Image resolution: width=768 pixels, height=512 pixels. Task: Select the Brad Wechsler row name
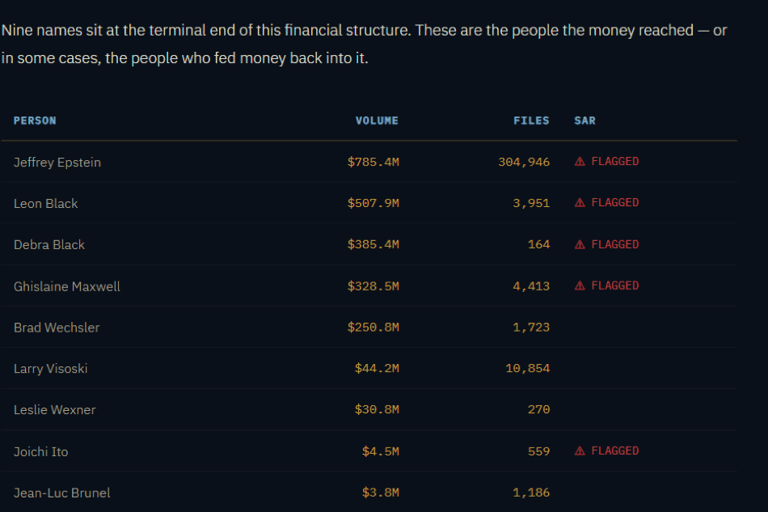tap(57, 327)
